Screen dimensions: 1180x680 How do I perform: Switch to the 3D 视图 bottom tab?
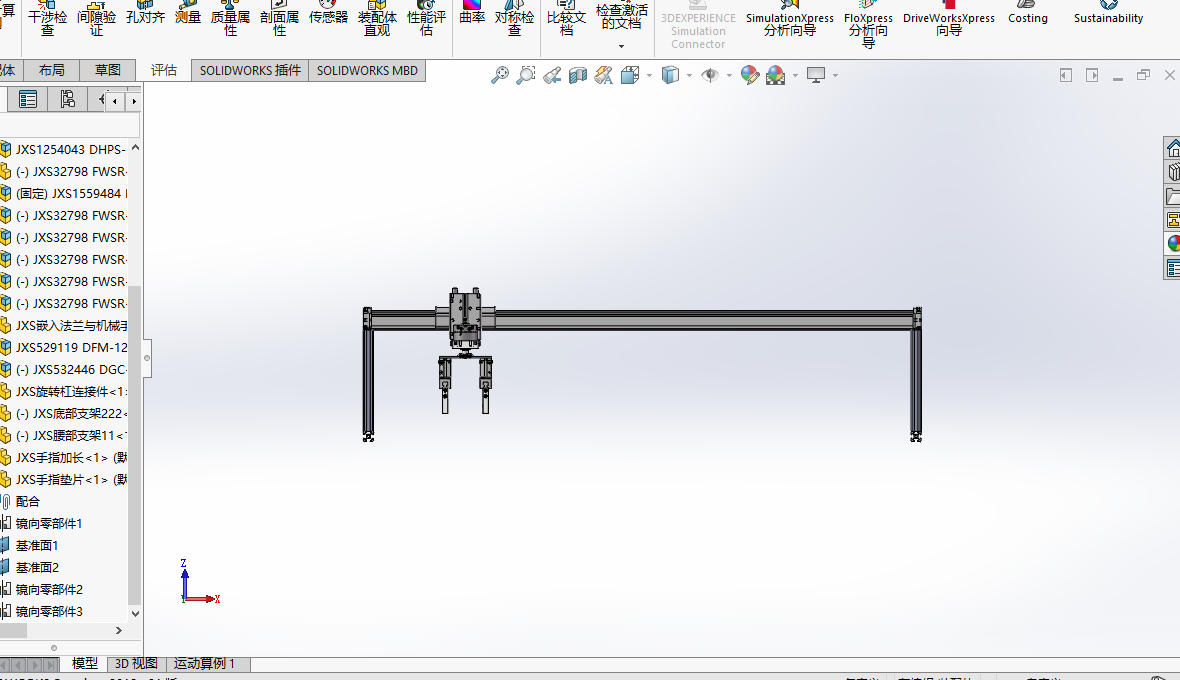[136, 663]
